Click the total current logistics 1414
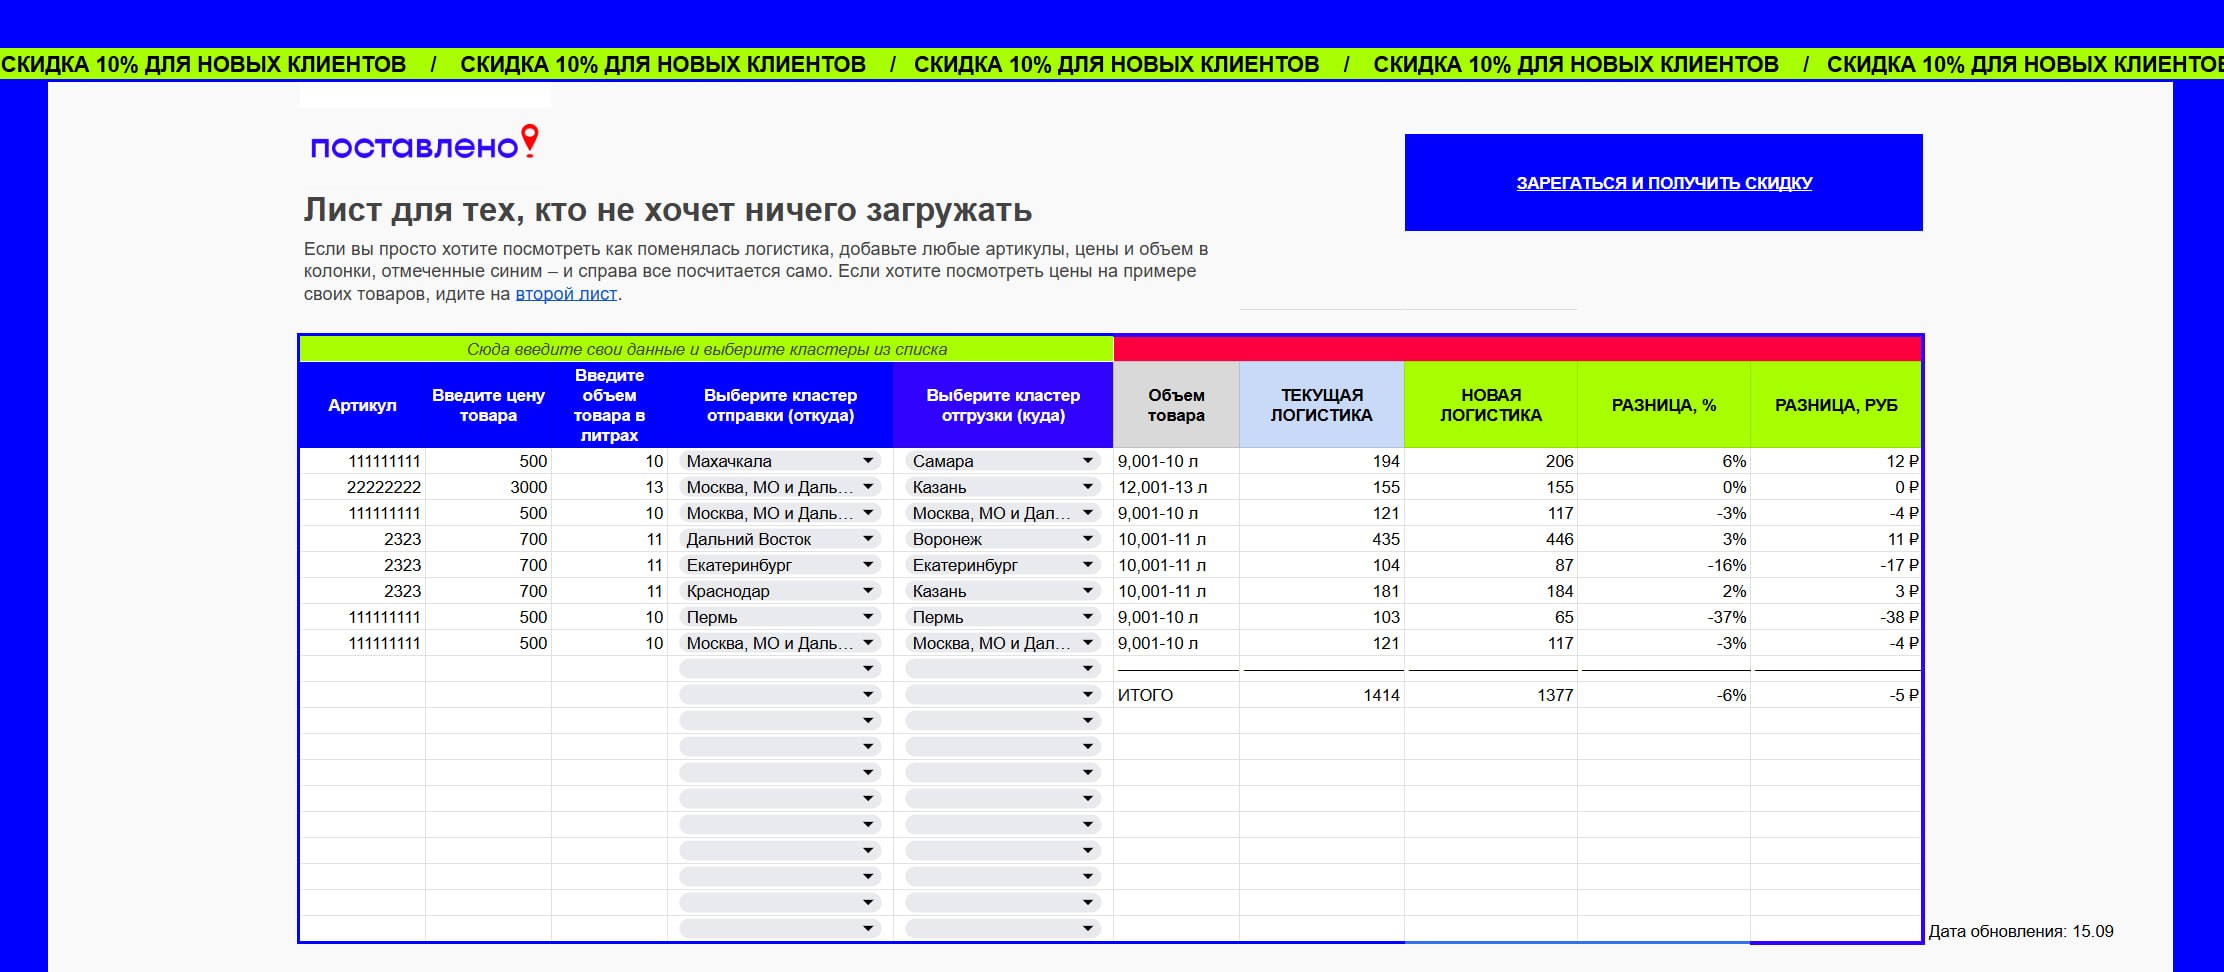This screenshot has width=2224, height=972. point(1322,695)
